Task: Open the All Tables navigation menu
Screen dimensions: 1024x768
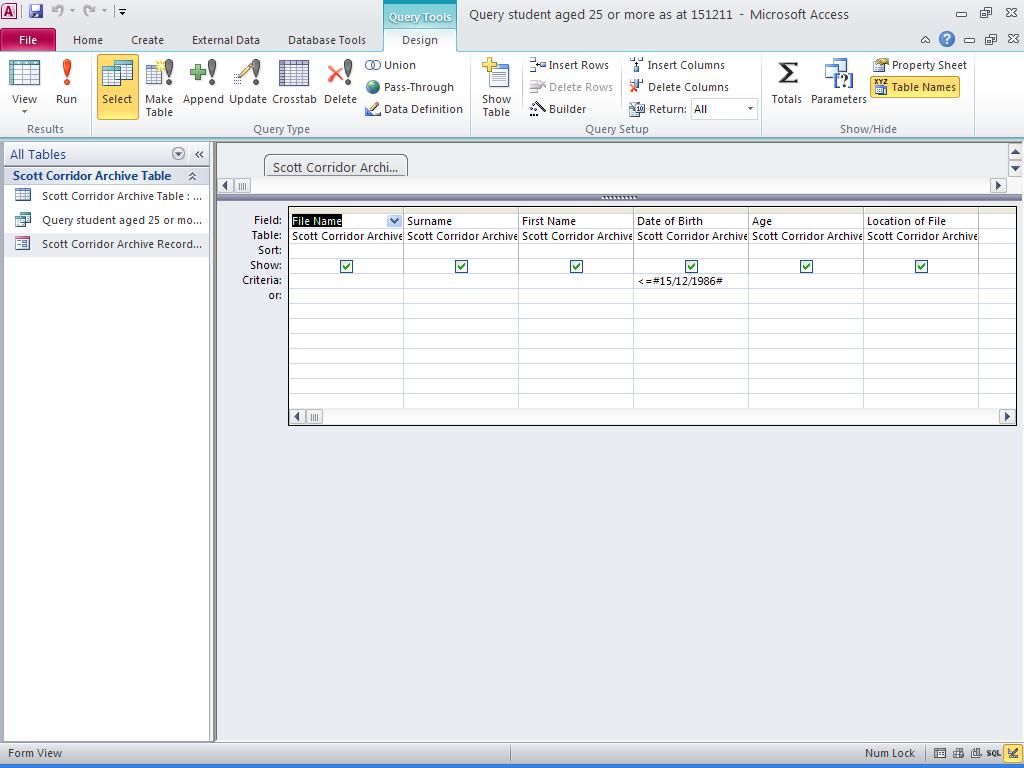Action: pyautogui.click(x=178, y=154)
